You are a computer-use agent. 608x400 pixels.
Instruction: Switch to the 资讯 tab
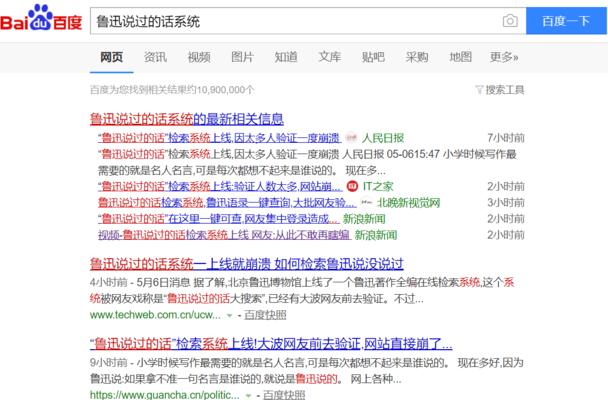coord(155,57)
